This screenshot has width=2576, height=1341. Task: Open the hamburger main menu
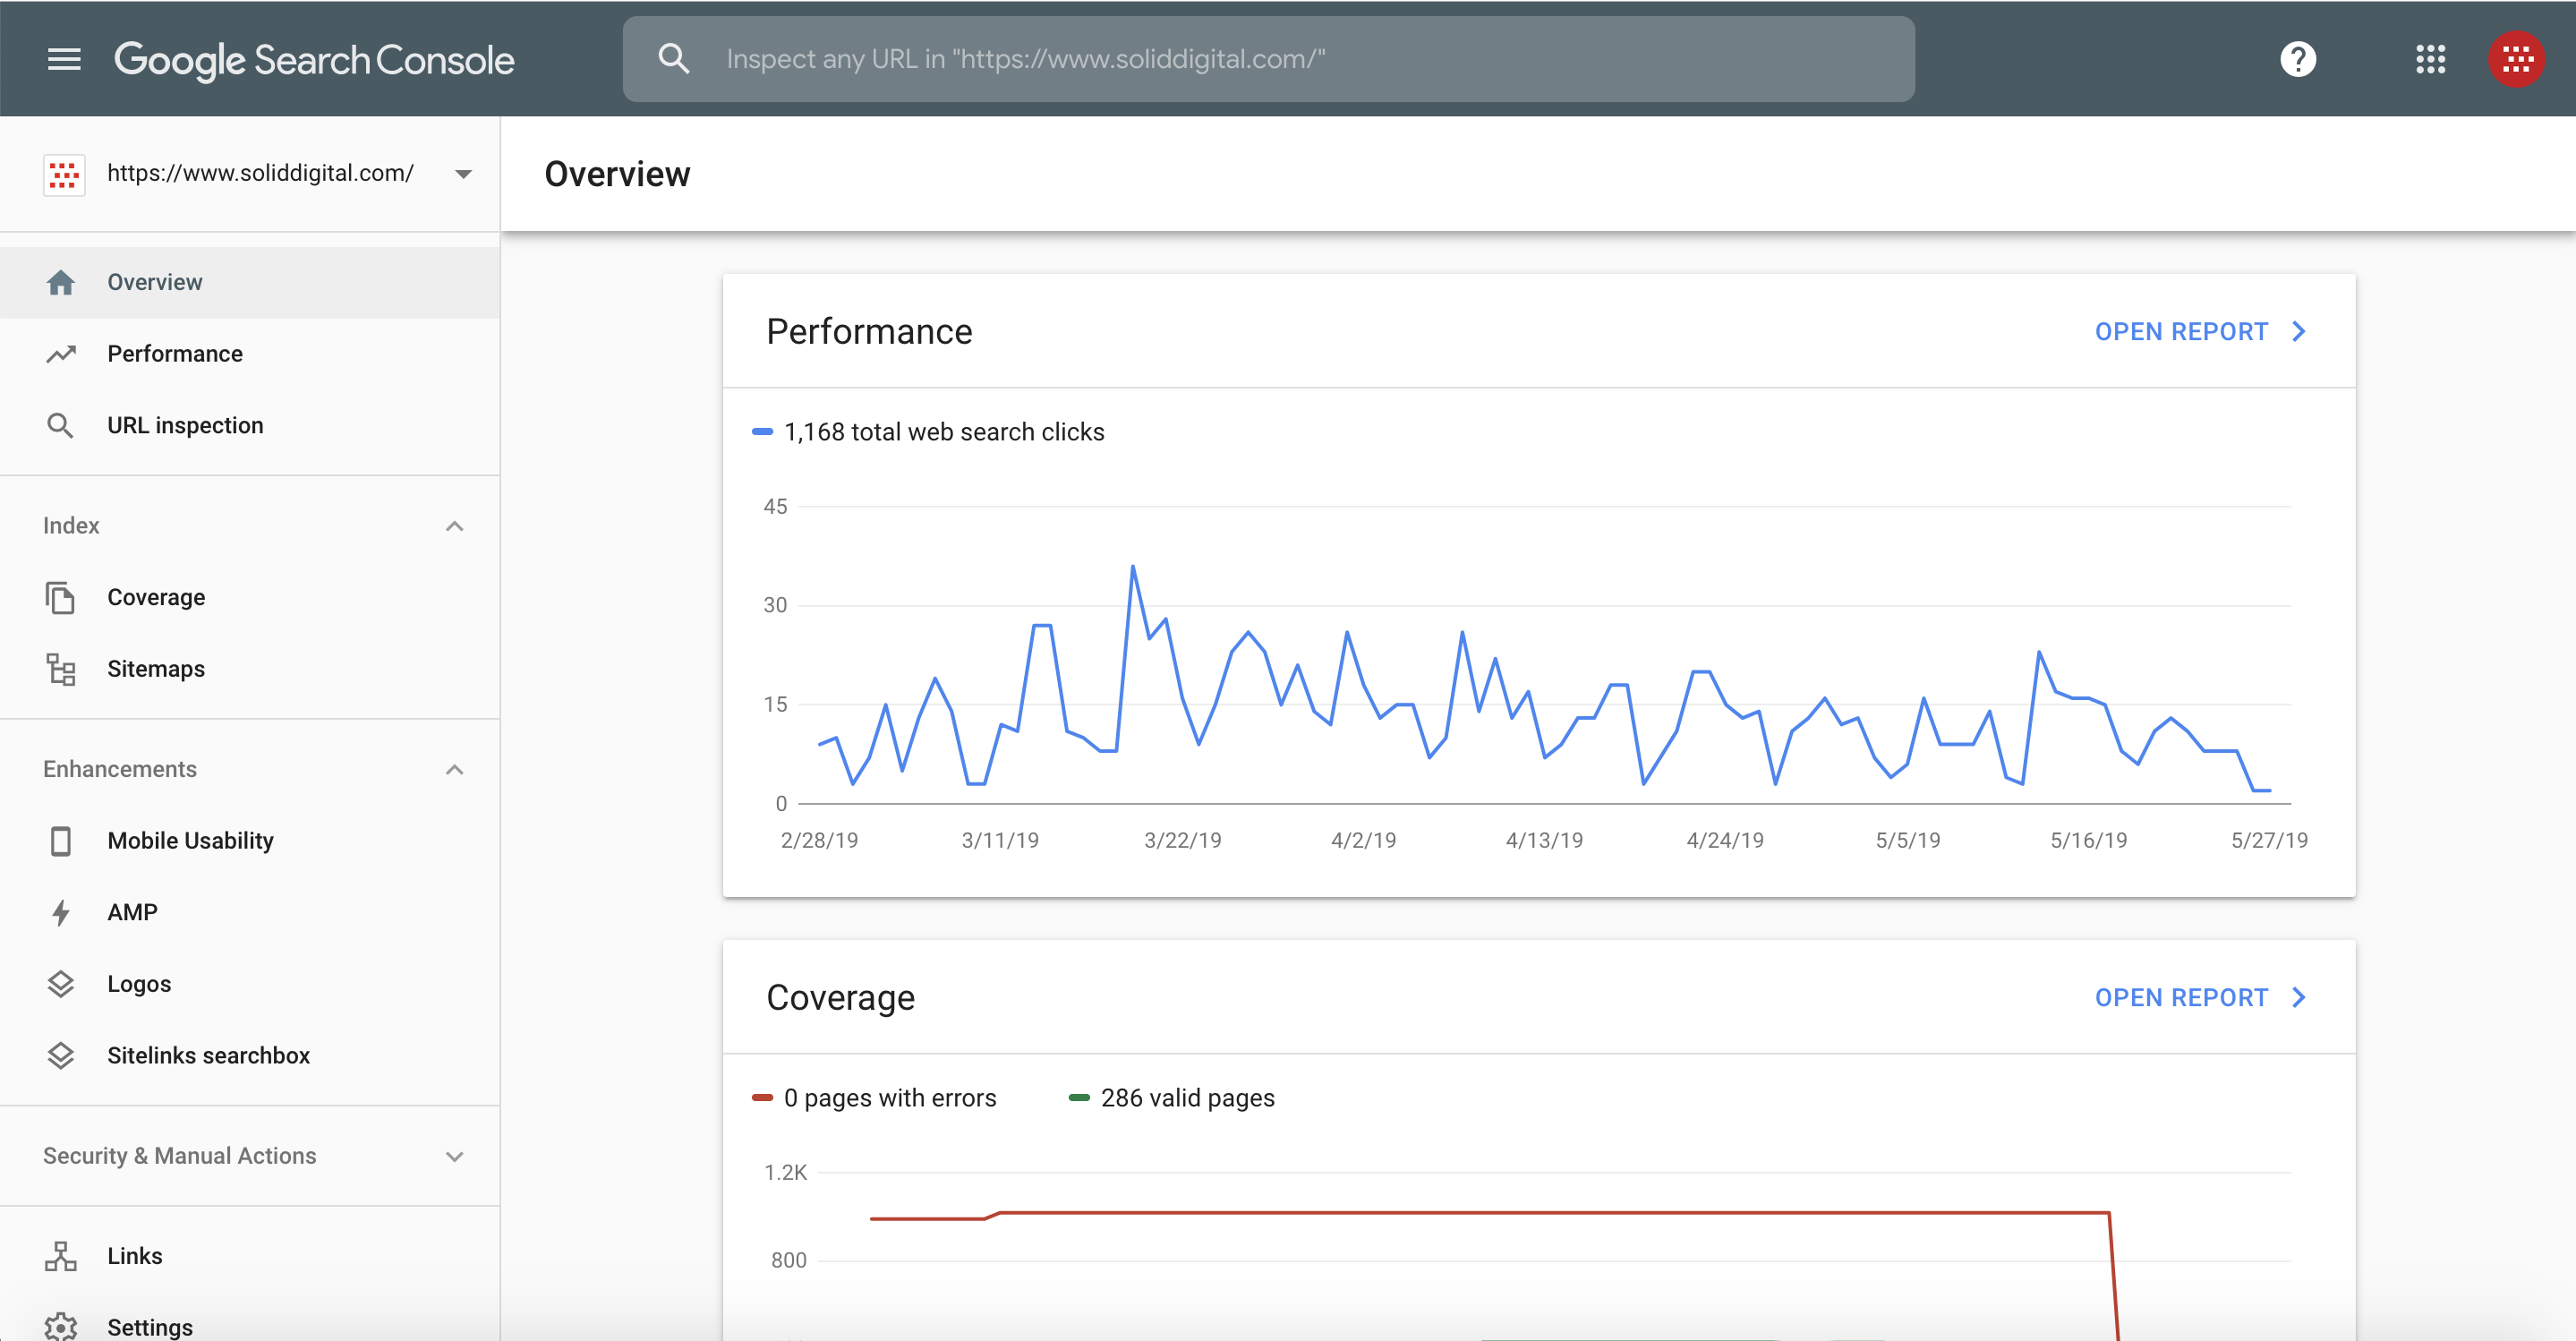[64, 60]
